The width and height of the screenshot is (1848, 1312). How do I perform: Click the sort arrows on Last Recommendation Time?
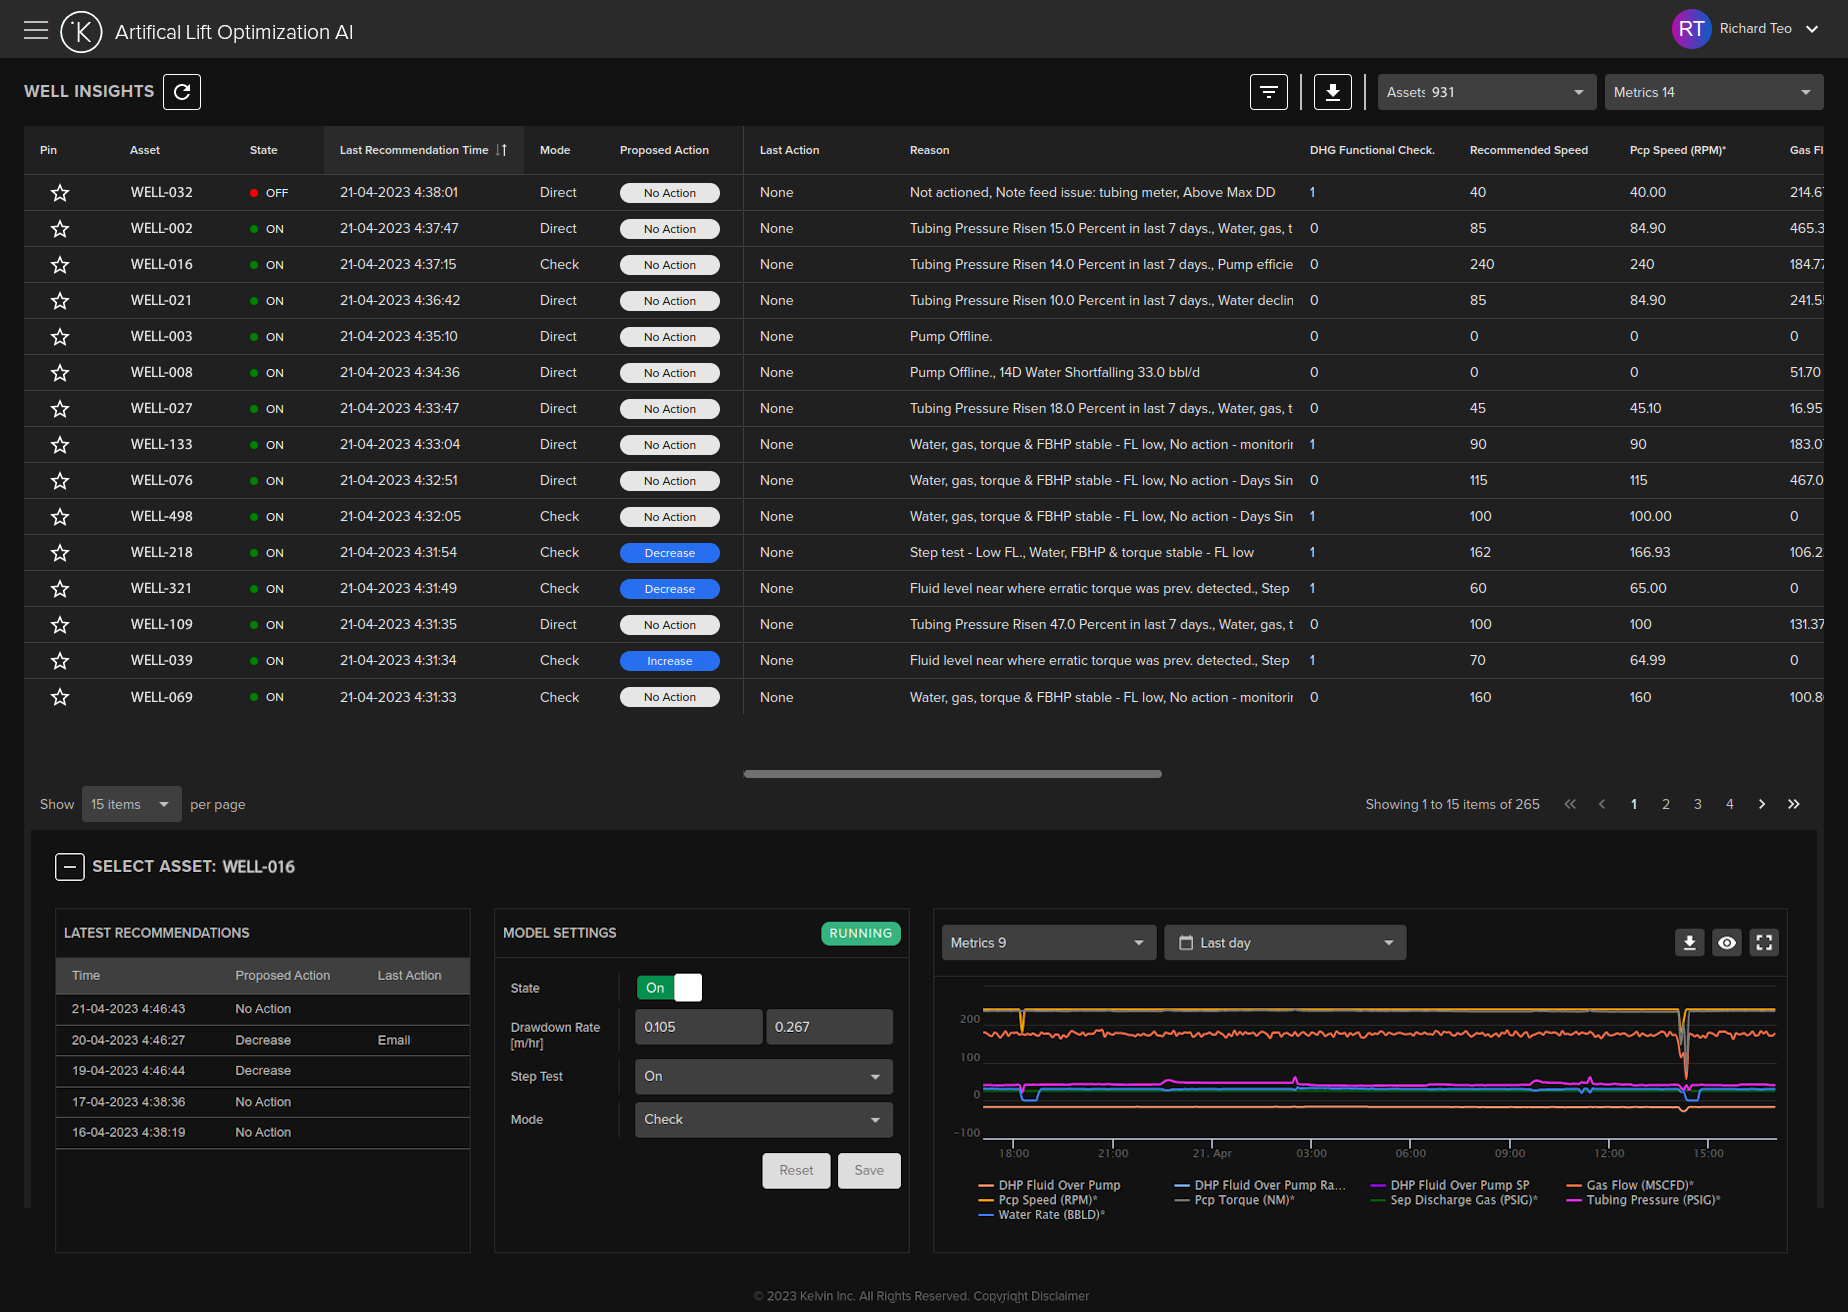point(502,150)
